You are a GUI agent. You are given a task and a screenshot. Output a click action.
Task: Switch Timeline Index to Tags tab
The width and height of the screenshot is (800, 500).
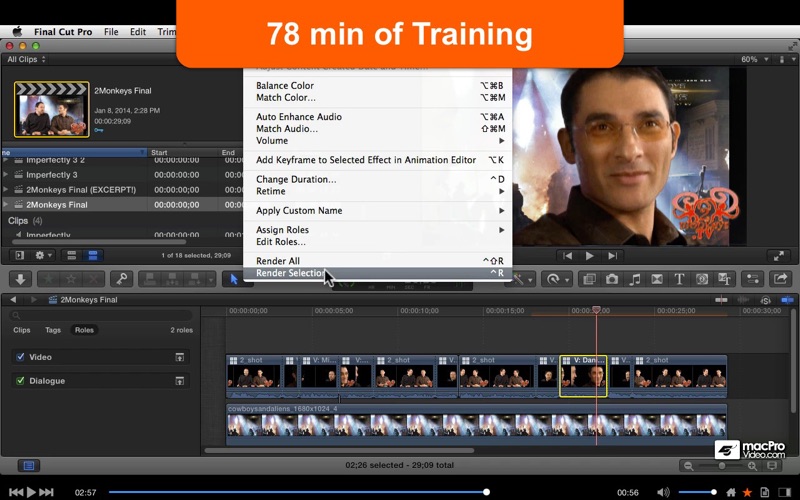click(x=53, y=330)
